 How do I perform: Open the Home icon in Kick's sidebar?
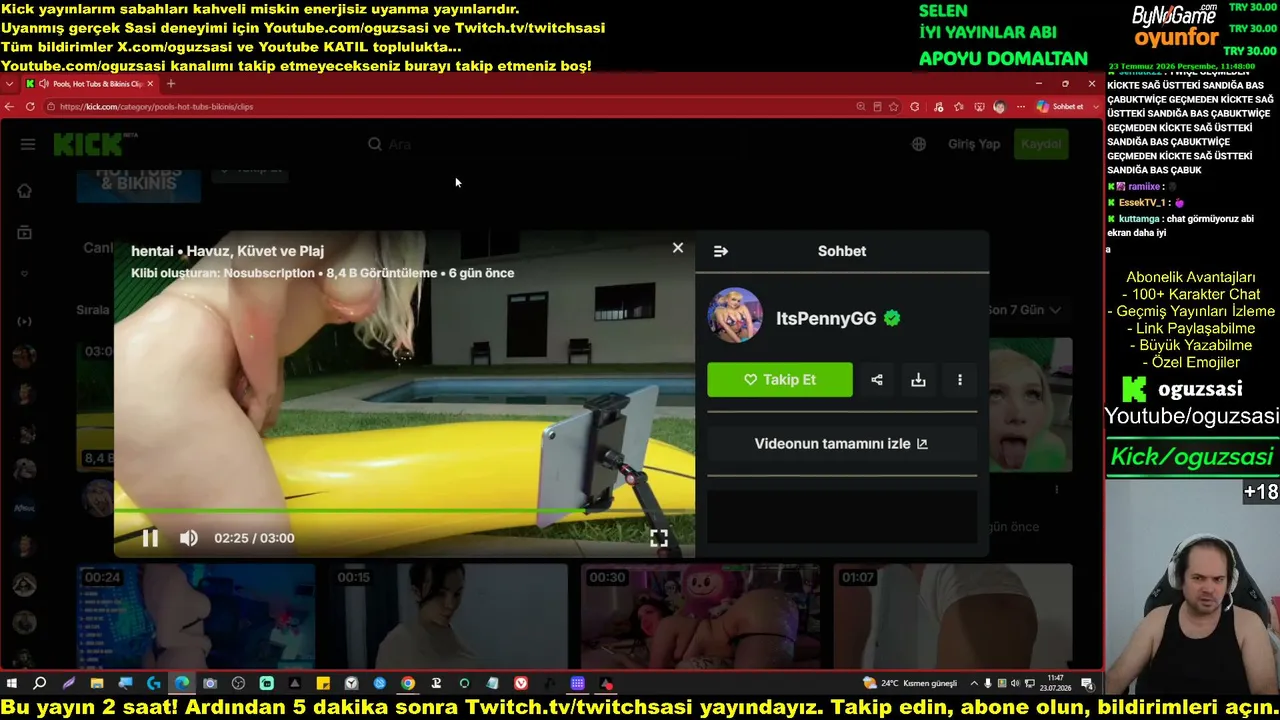click(x=25, y=191)
